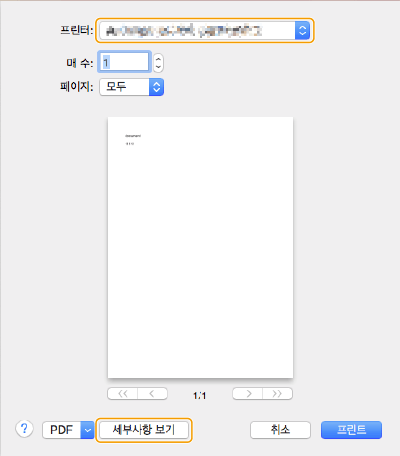Viewport: 400px width, 456px height.
Task: Click the printer dropdown blue arrow button
Action: tap(302, 31)
